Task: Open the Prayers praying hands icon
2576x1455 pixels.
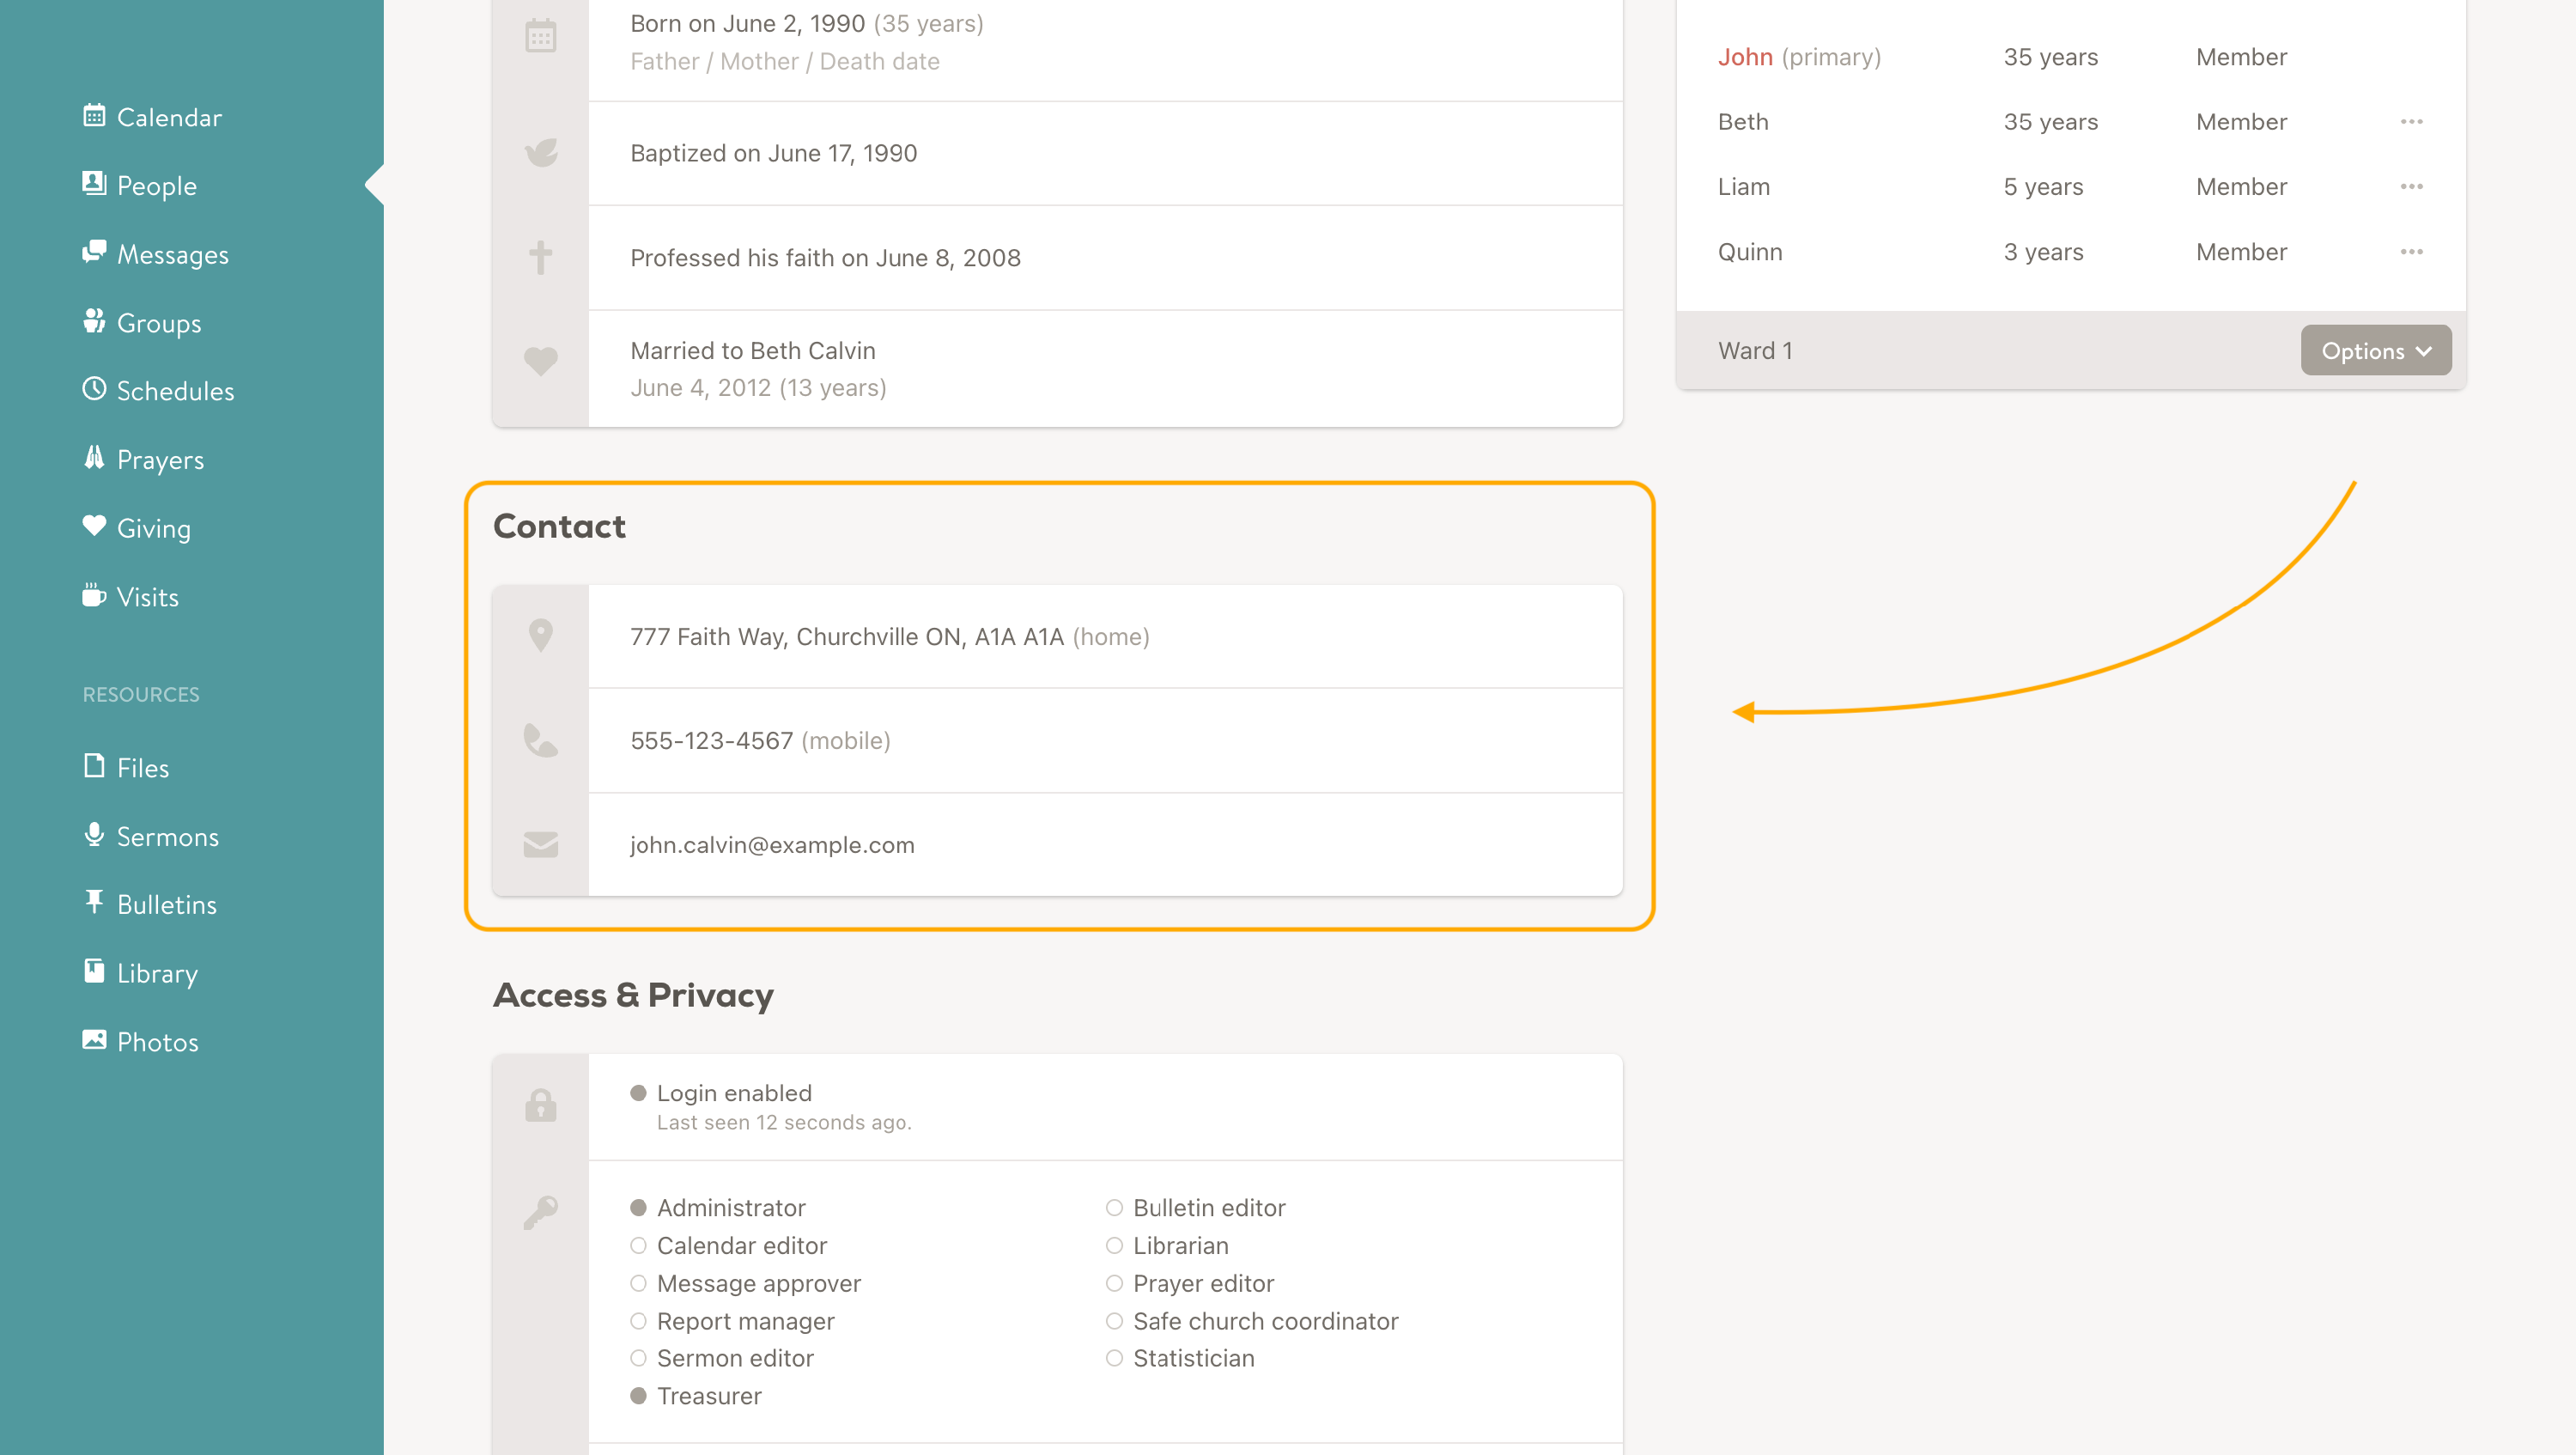Action: (x=94, y=458)
